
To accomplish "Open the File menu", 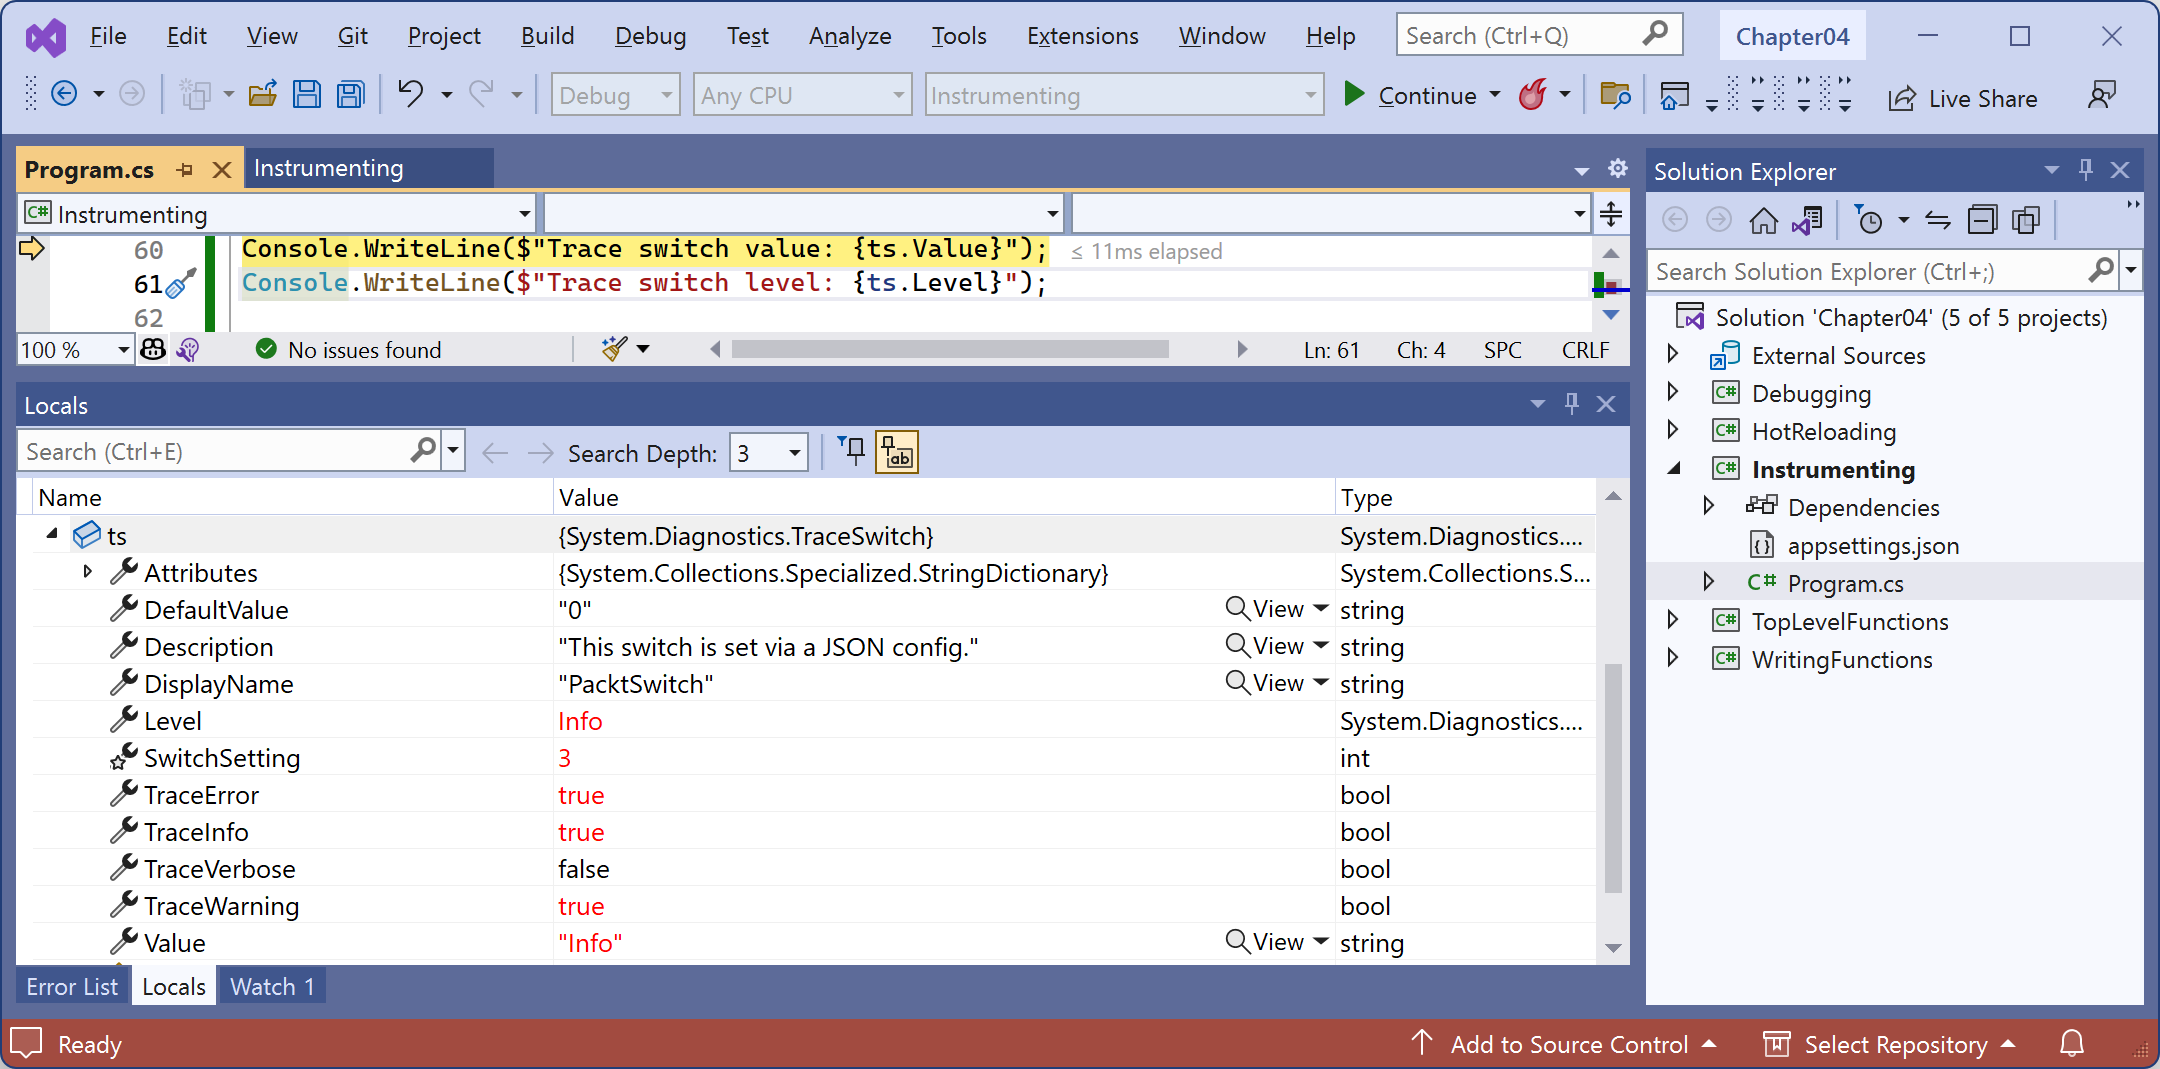I will point(108,36).
